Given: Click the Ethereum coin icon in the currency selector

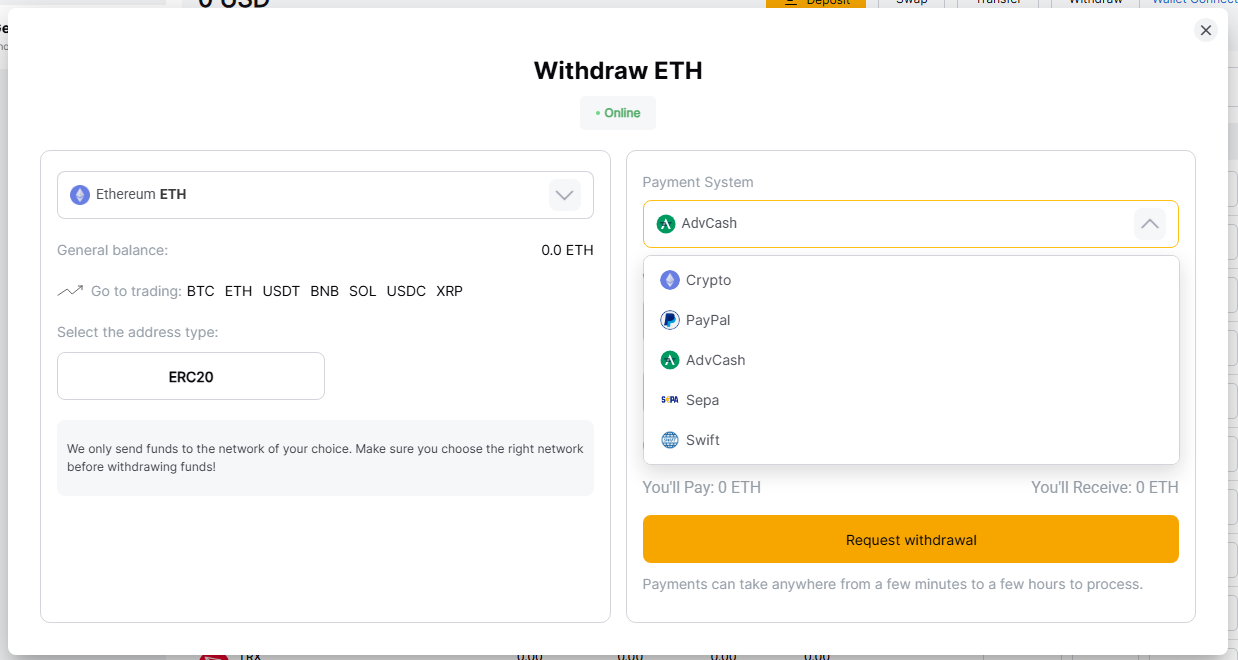Looking at the screenshot, I should [80, 195].
